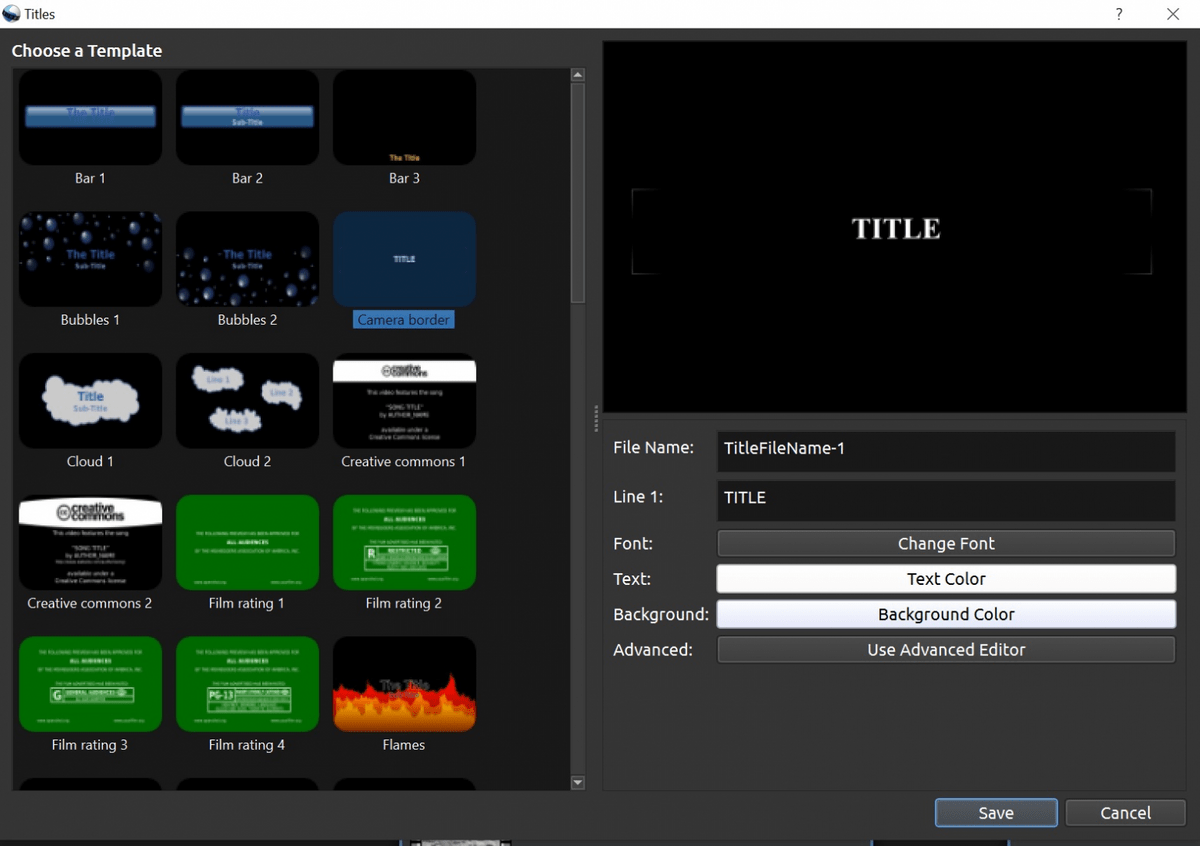Cancel the title creation dialog
The height and width of the screenshot is (846, 1200).
pyautogui.click(x=1125, y=812)
